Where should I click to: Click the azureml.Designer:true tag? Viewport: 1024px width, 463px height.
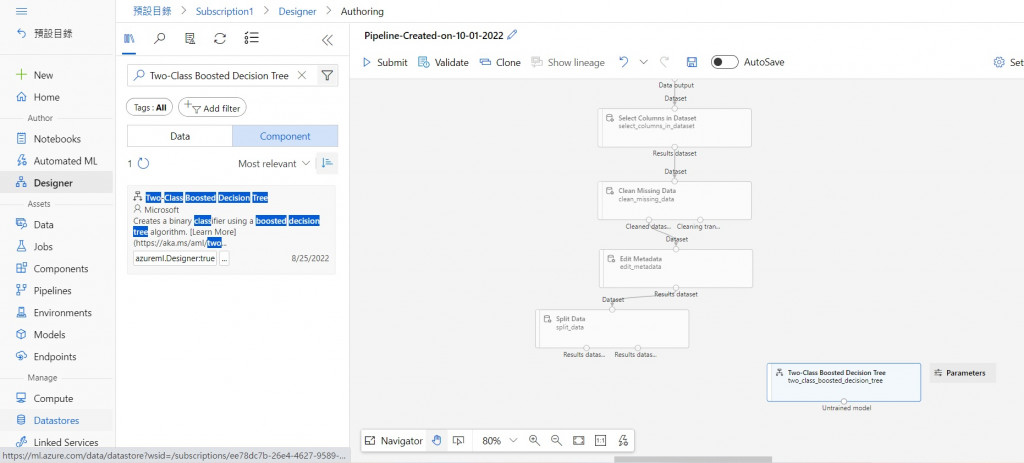click(174, 259)
